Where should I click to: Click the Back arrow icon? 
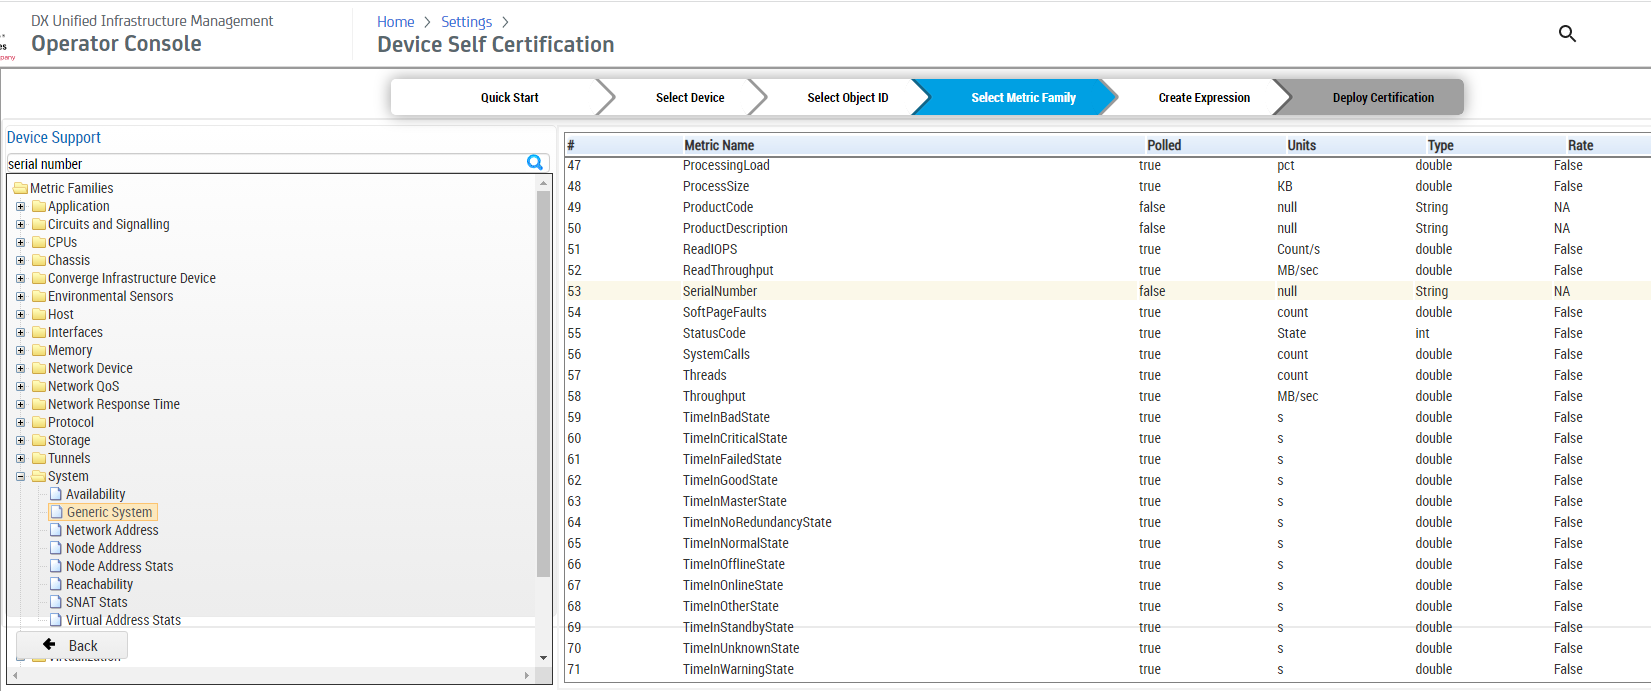(x=49, y=645)
